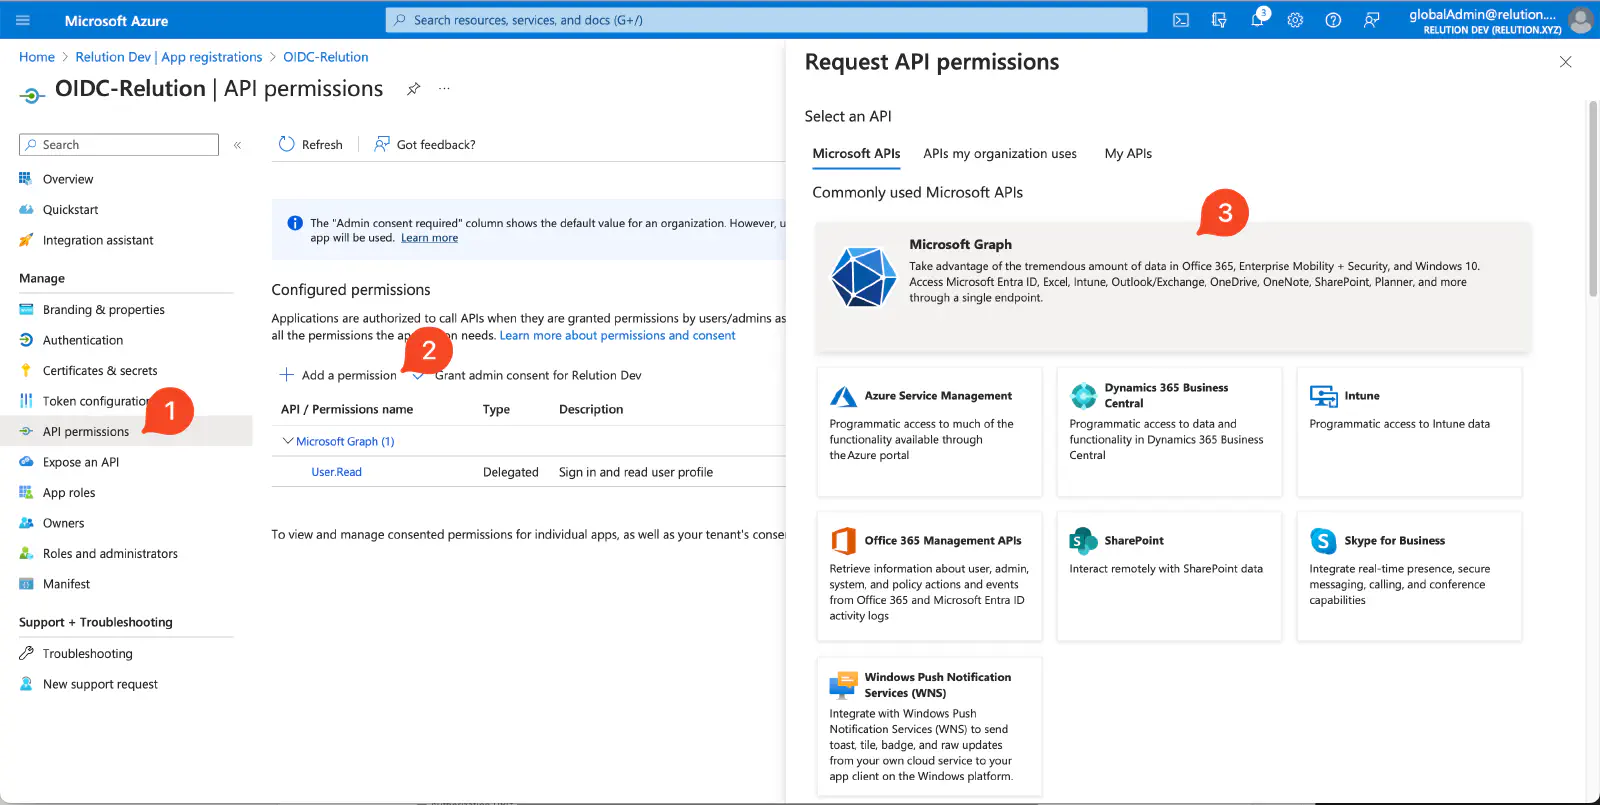Screen dimensions: 1600x805
Task: Click the Refresh button
Action: click(311, 145)
